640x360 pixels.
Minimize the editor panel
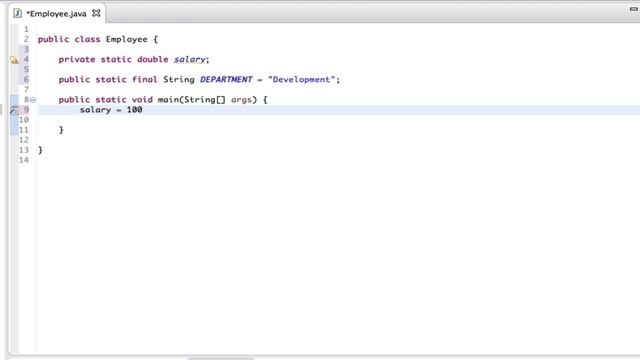(634, 9)
